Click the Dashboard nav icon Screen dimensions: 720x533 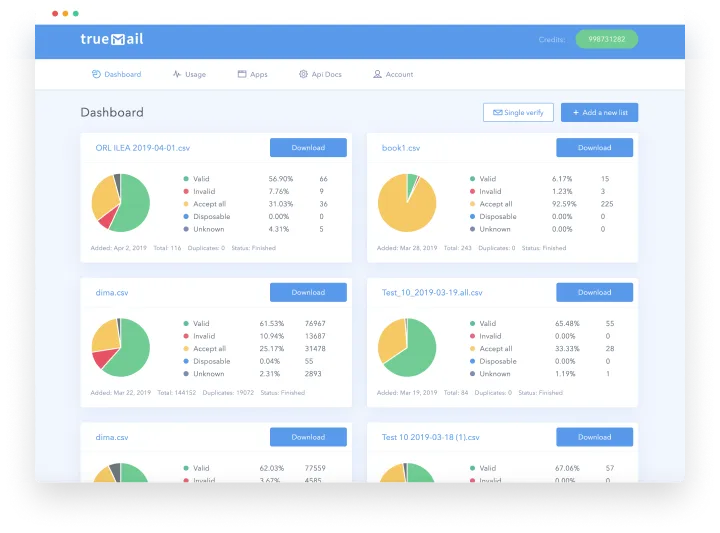[96, 74]
